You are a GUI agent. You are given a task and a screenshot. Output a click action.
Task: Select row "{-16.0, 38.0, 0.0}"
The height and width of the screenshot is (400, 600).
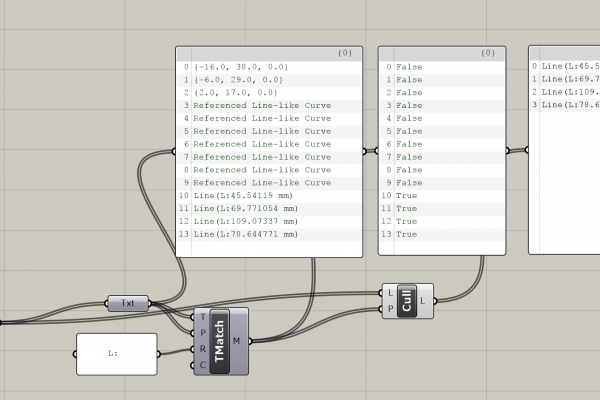269,67
